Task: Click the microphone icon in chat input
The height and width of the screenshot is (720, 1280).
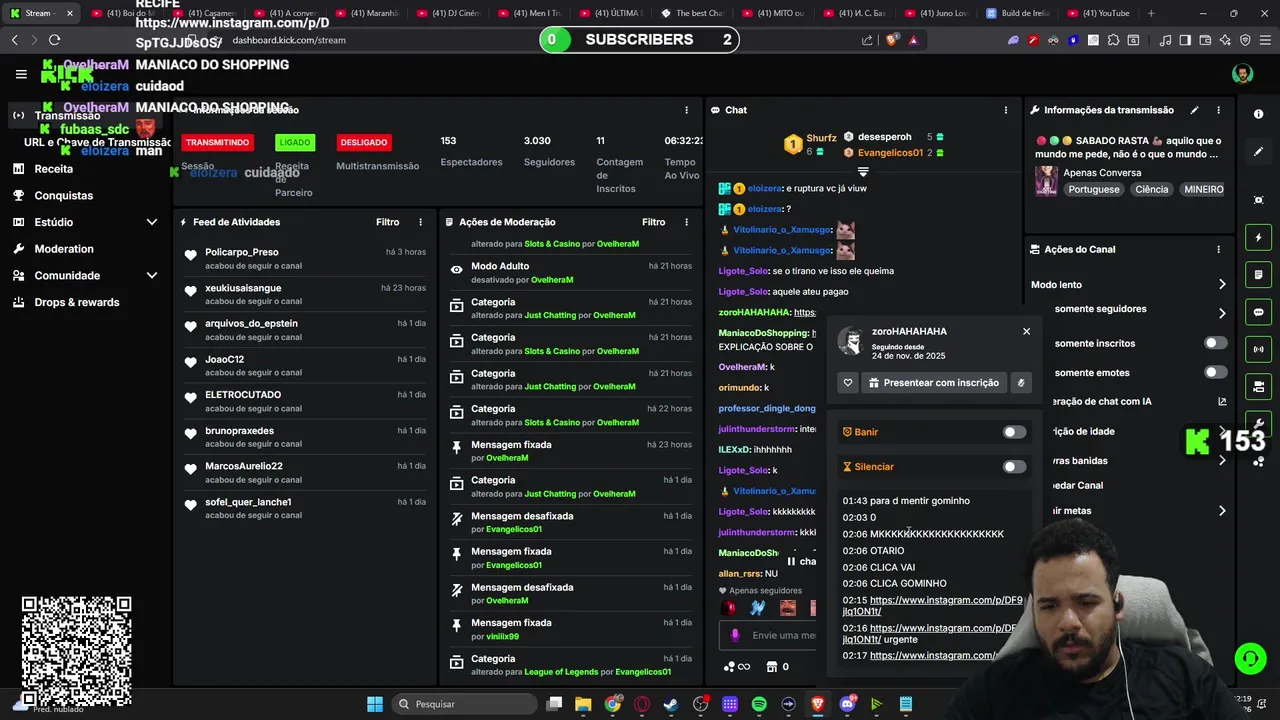Action: coord(735,635)
